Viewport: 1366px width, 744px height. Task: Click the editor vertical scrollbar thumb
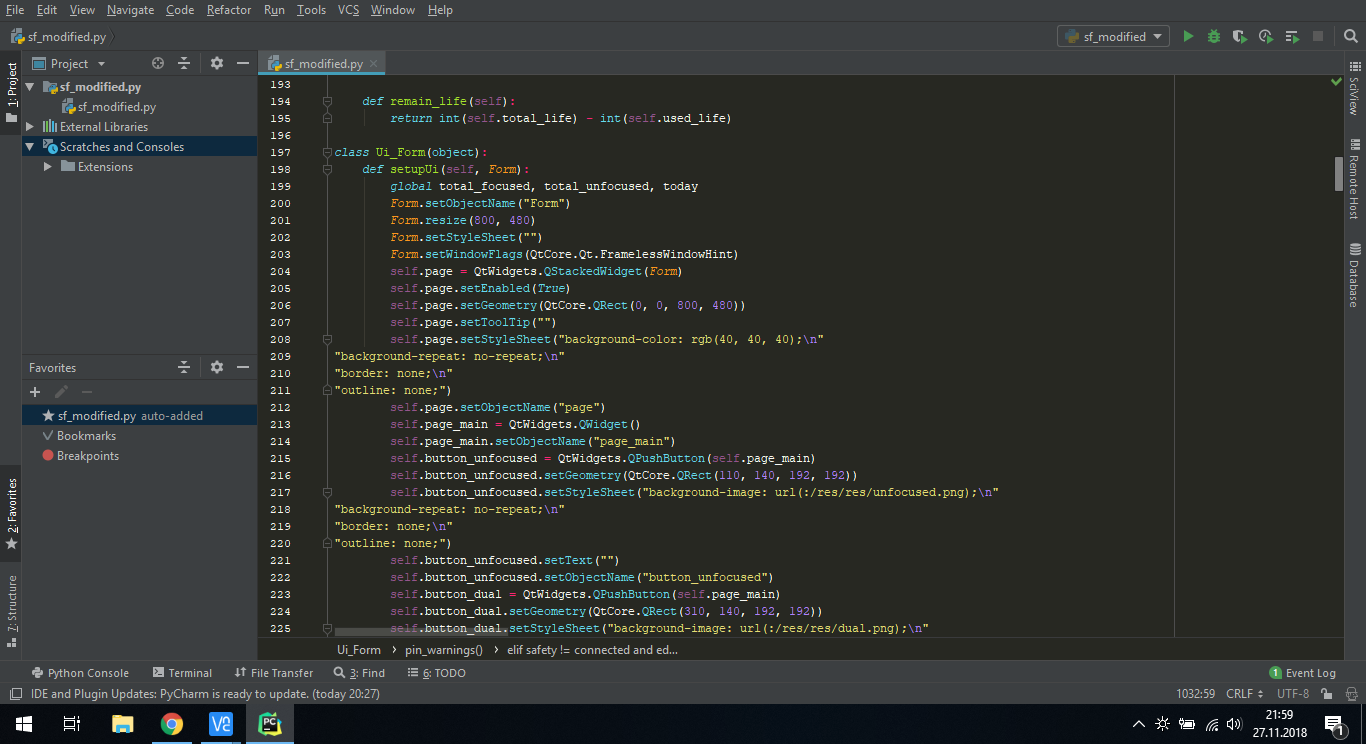coord(1339,173)
